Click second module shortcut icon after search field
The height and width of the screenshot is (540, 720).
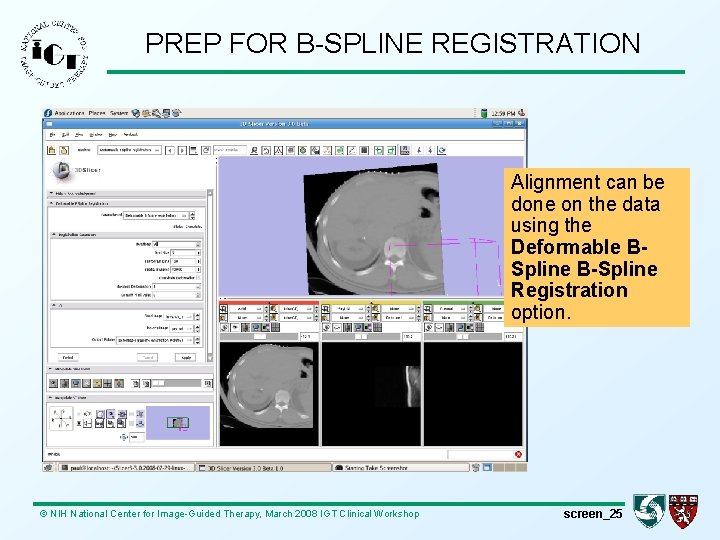click(266, 150)
